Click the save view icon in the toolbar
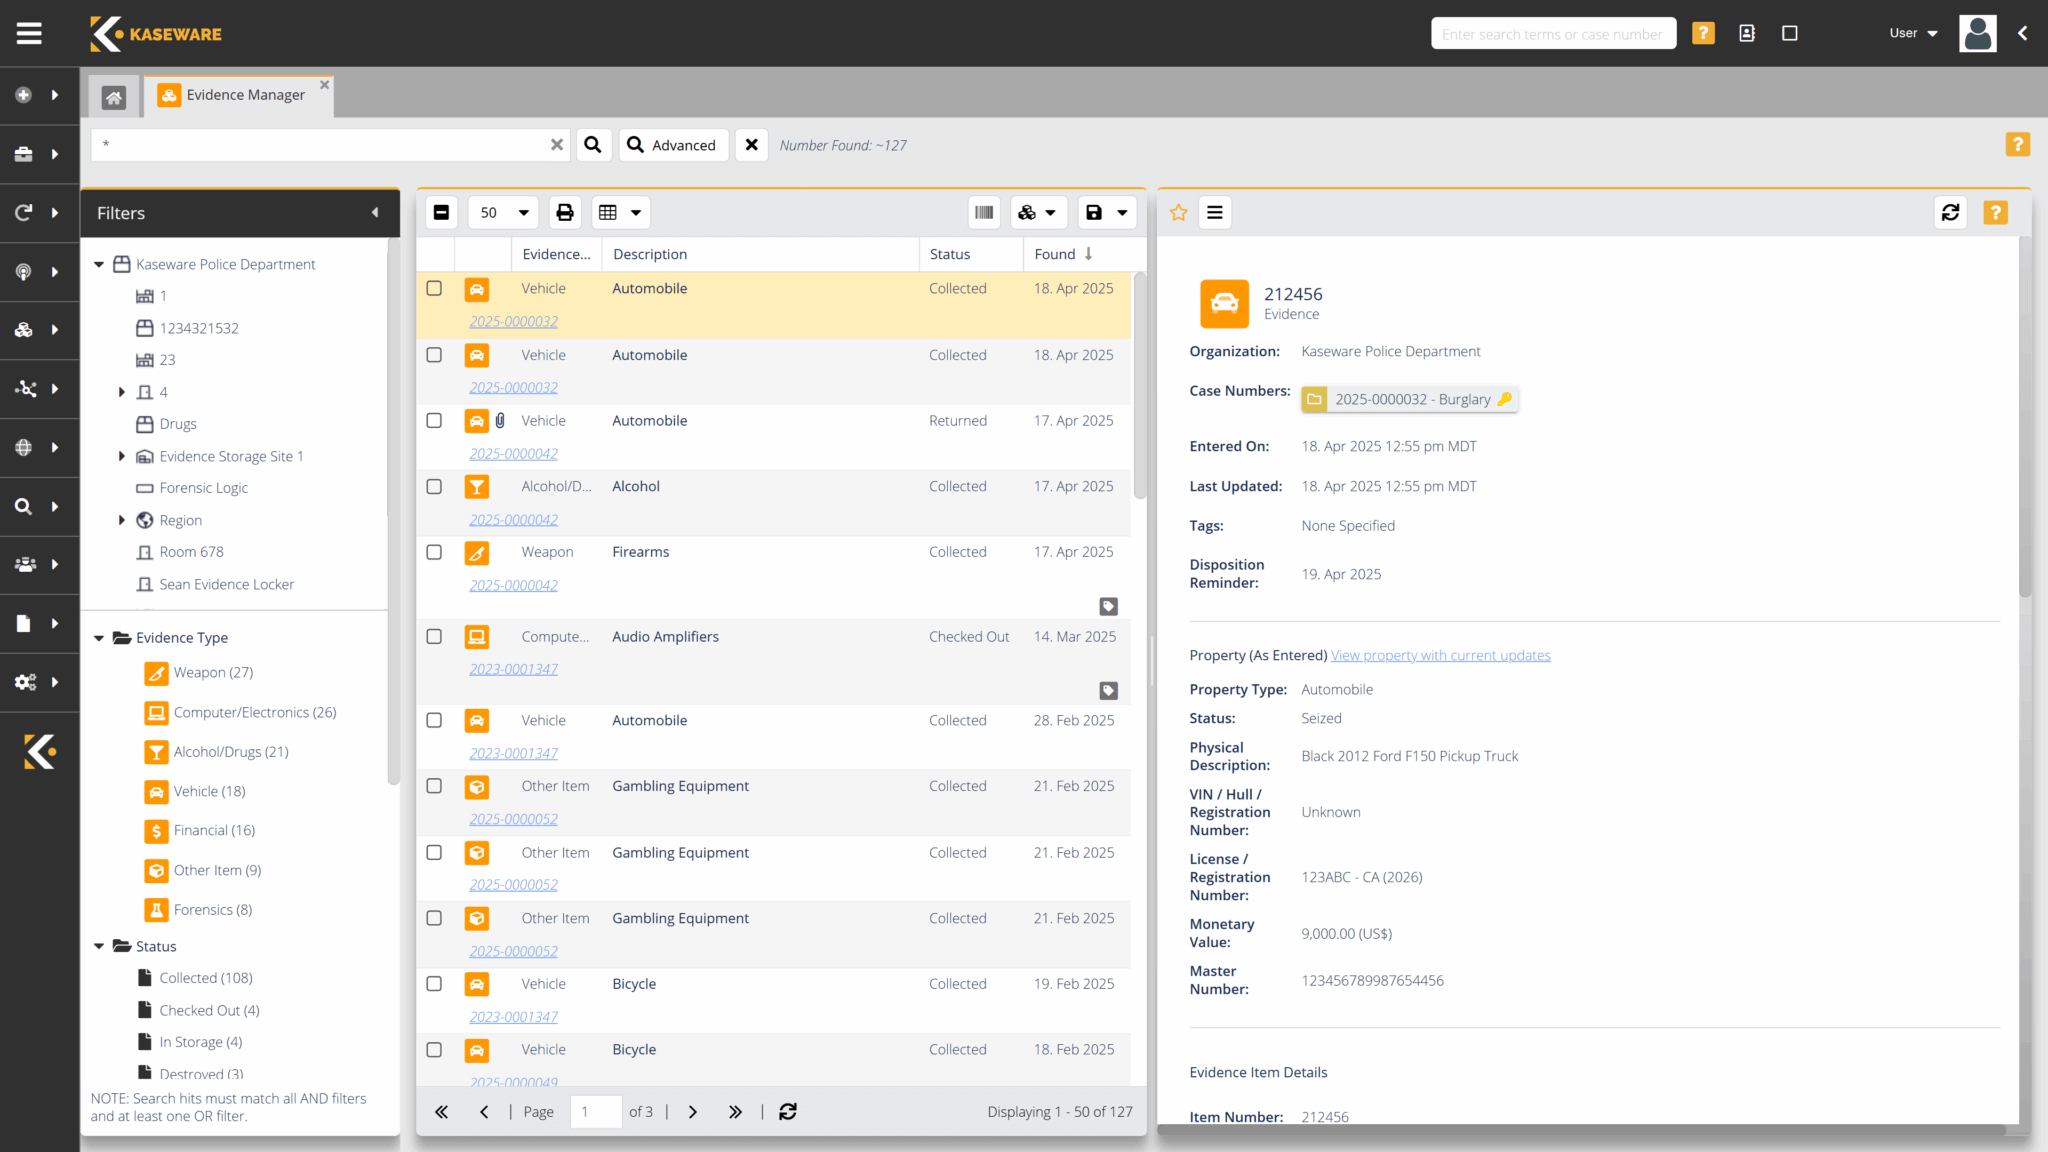Viewport: 2048px width, 1152px height. [1094, 212]
